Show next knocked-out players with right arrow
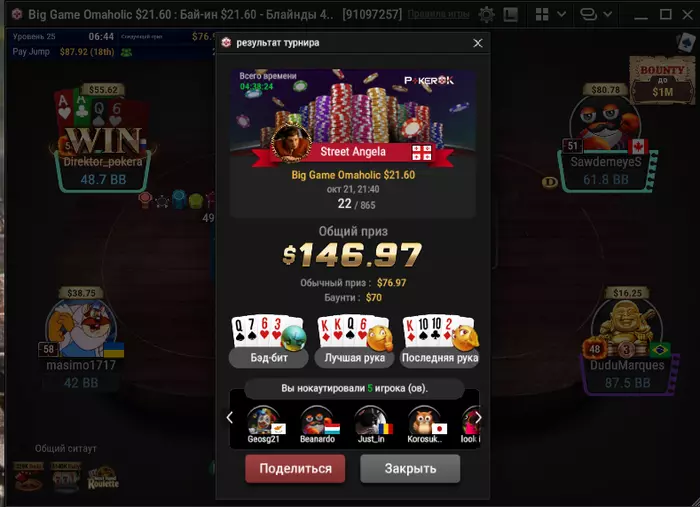The height and width of the screenshot is (507, 700). 478,418
